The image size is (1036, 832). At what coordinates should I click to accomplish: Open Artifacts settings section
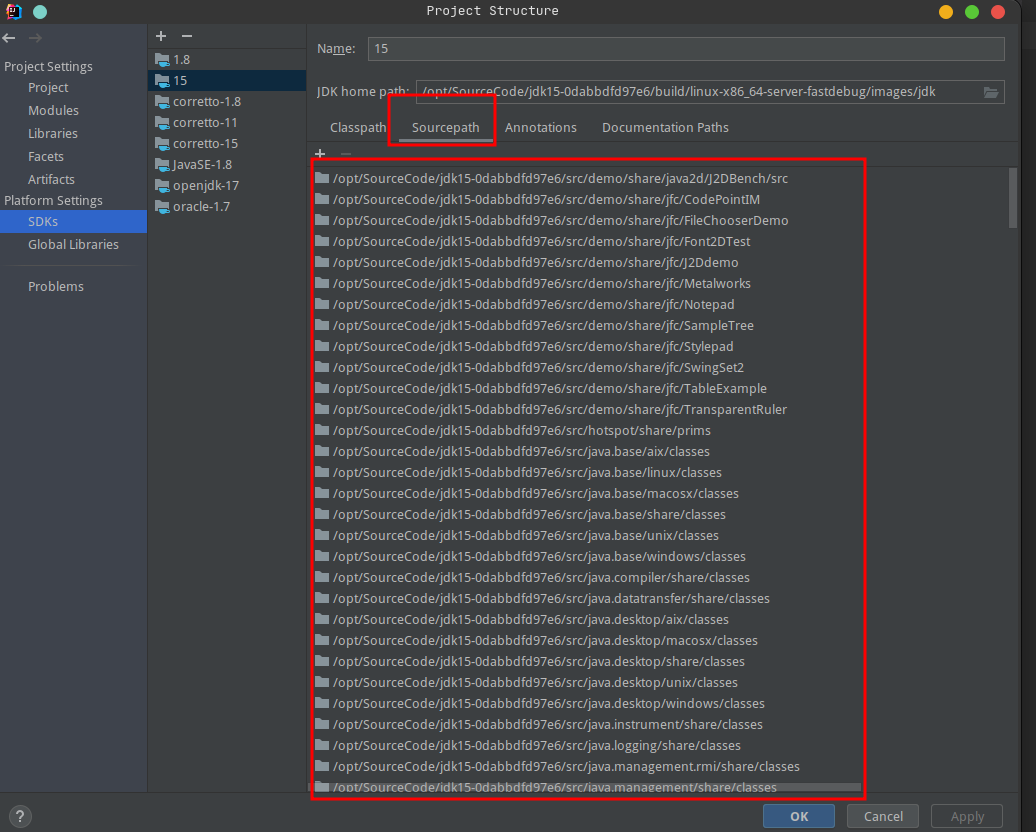pyautogui.click(x=51, y=179)
